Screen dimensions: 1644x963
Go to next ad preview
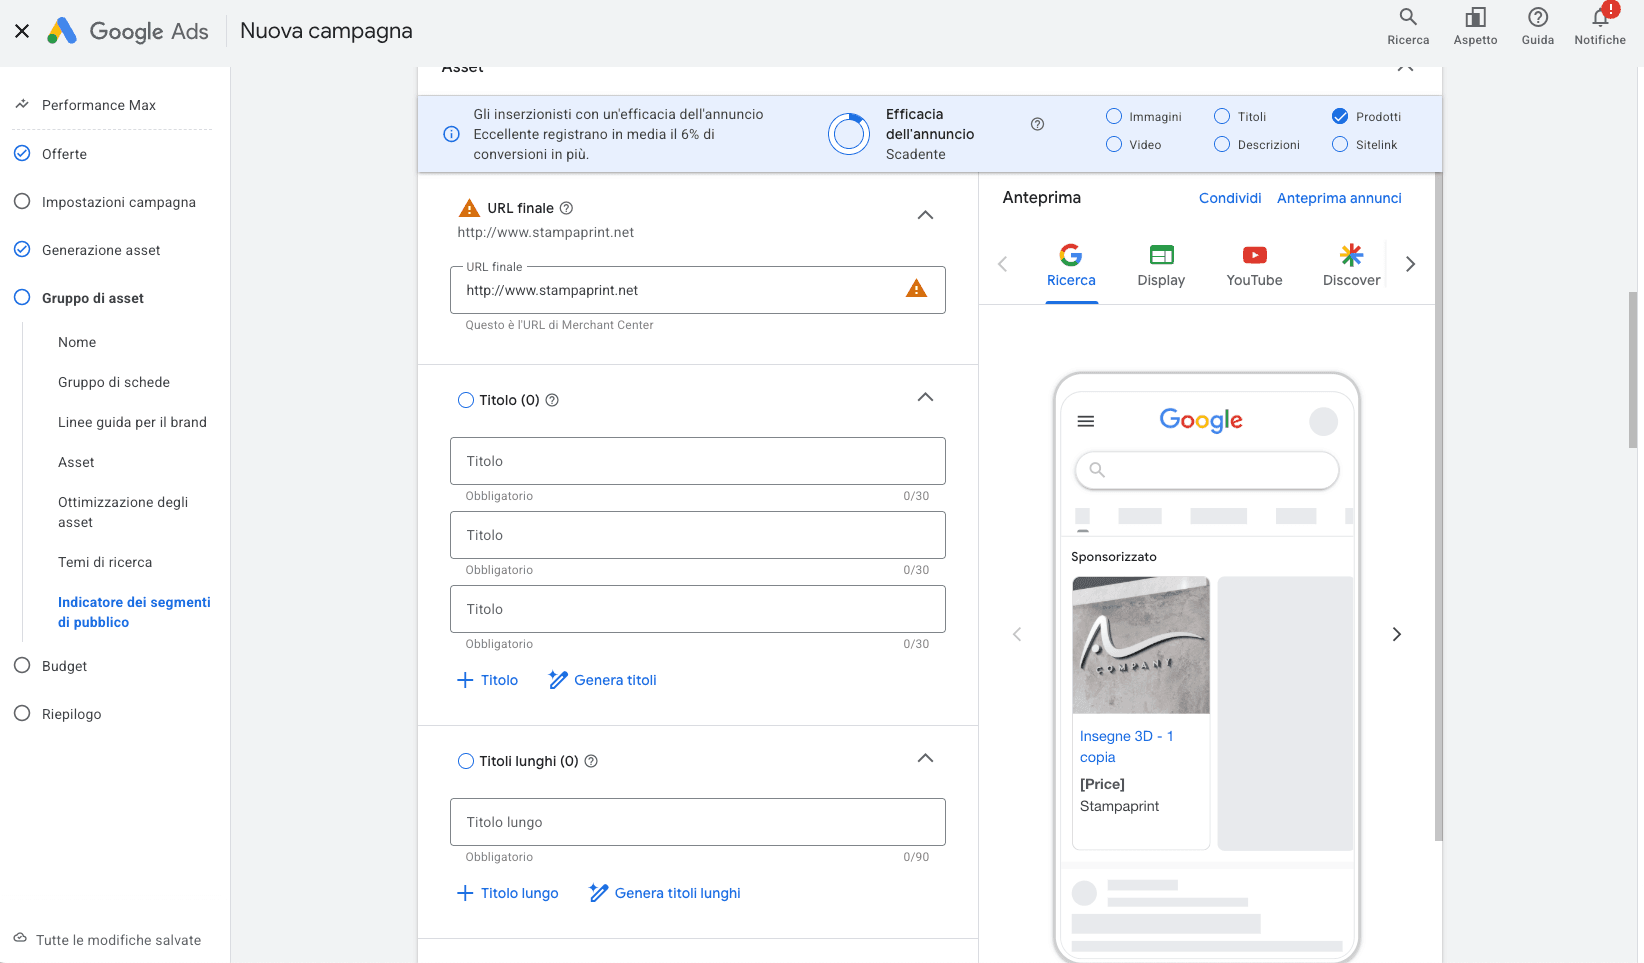pyautogui.click(x=1397, y=634)
